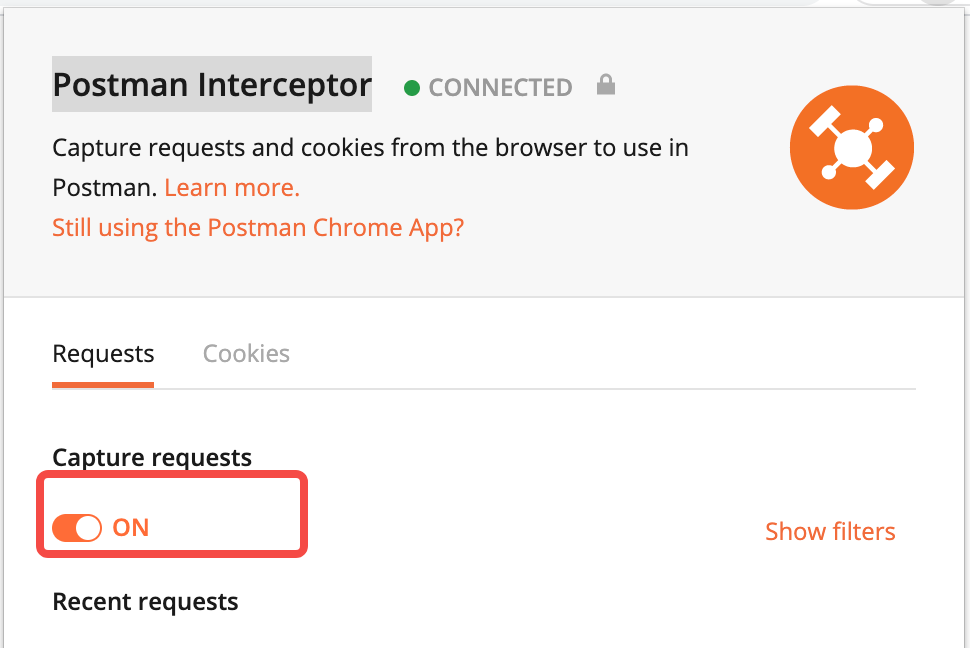Click the description text starting with Capture requests and cookies
Viewport: 970px width, 648px height.
click(x=370, y=149)
